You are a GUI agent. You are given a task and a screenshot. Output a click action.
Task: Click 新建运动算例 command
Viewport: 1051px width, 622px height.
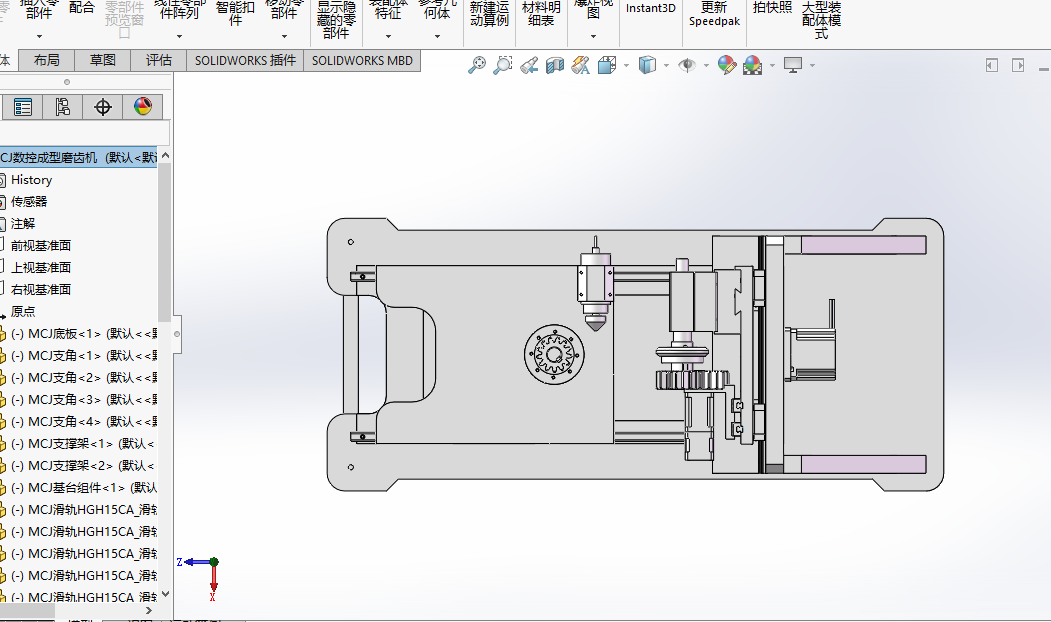click(489, 13)
